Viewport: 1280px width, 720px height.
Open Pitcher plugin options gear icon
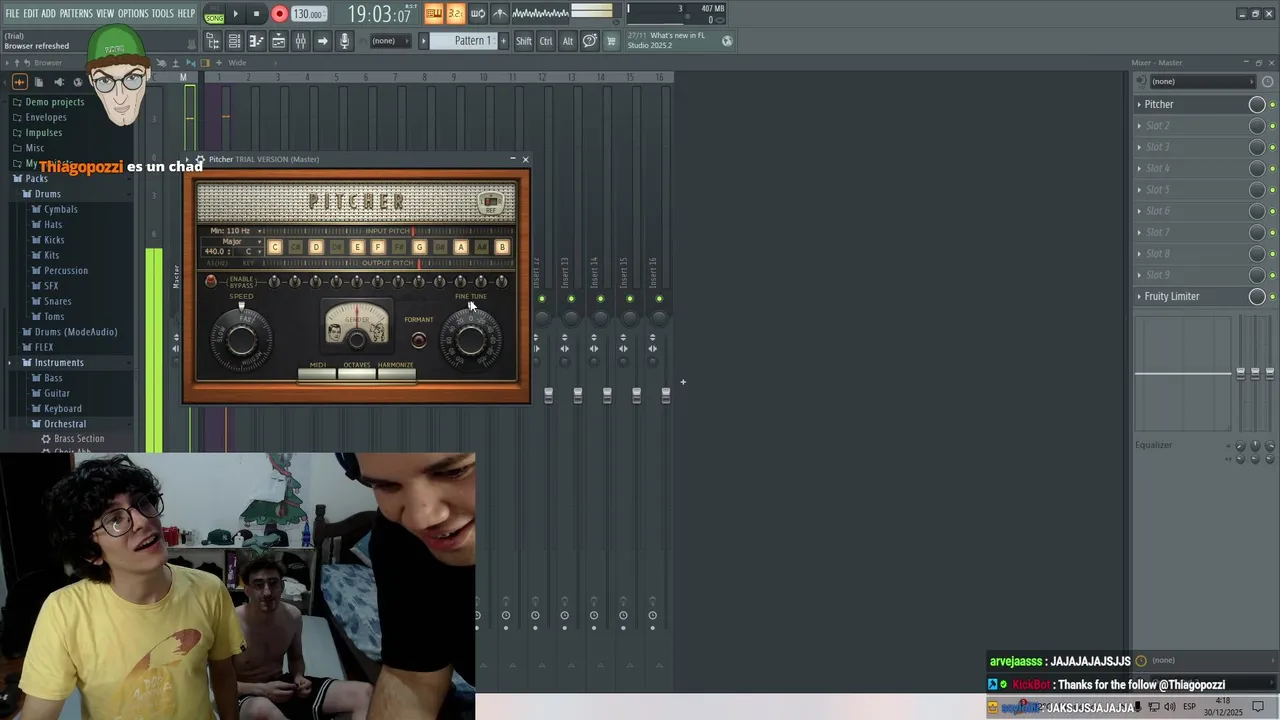point(200,159)
